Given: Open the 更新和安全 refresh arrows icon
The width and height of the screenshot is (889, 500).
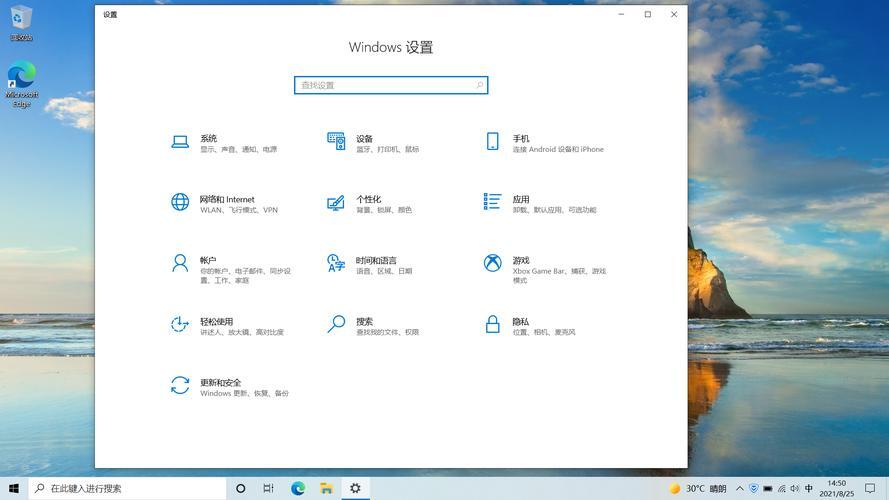Looking at the screenshot, I should pyautogui.click(x=180, y=385).
